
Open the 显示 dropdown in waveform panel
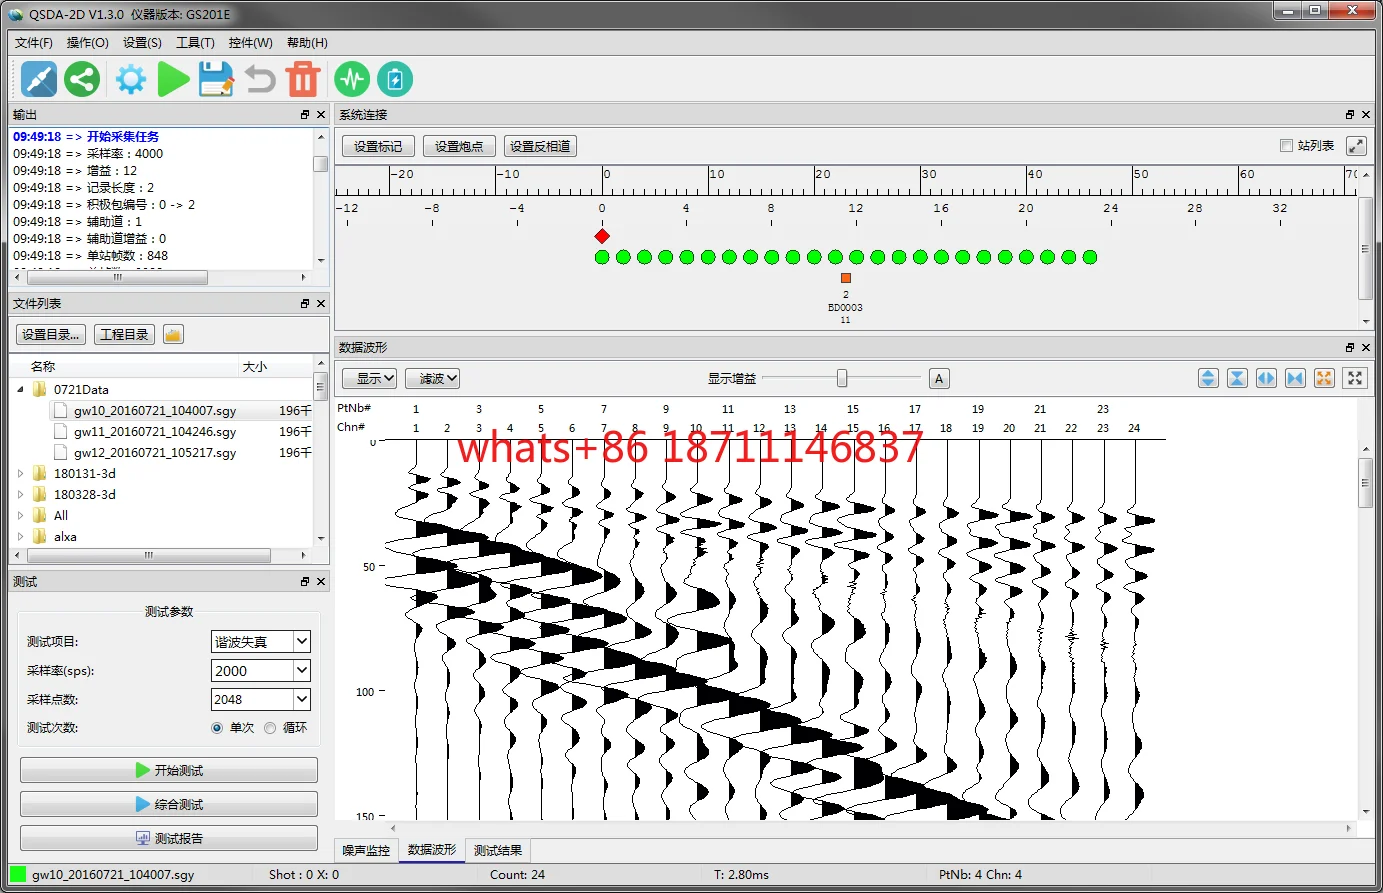pyautogui.click(x=370, y=378)
